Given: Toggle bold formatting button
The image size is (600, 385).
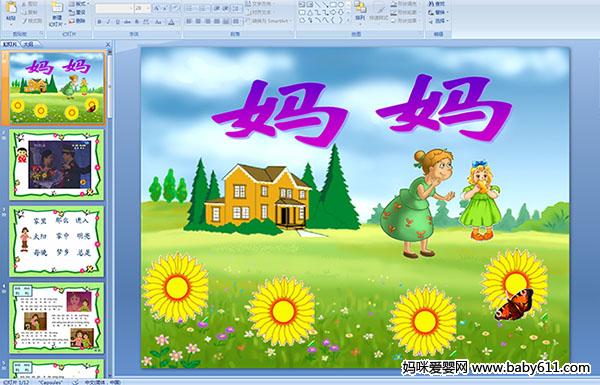Looking at the screenshot, I should click(x=99, y=22).
